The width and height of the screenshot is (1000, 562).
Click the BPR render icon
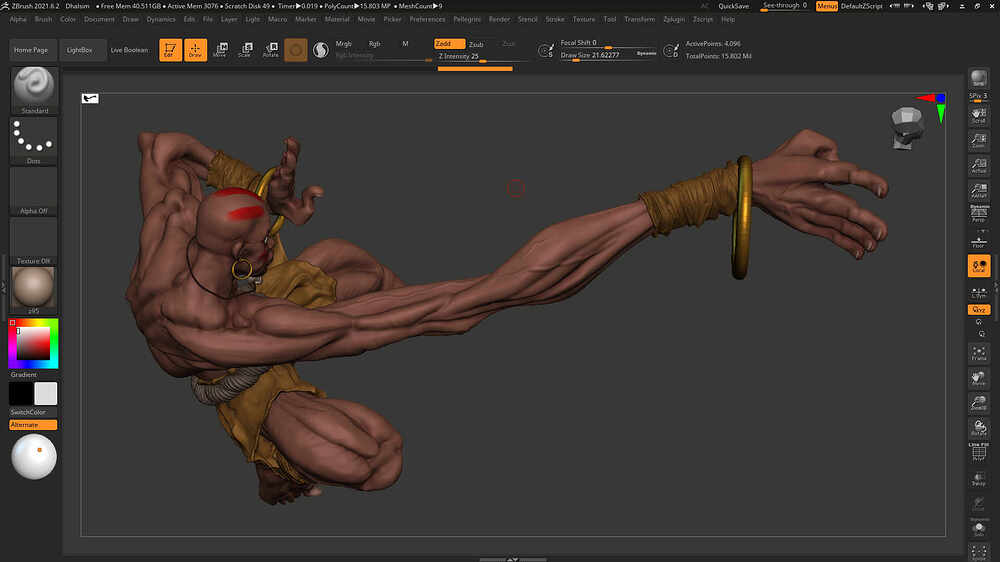[978, 79]
